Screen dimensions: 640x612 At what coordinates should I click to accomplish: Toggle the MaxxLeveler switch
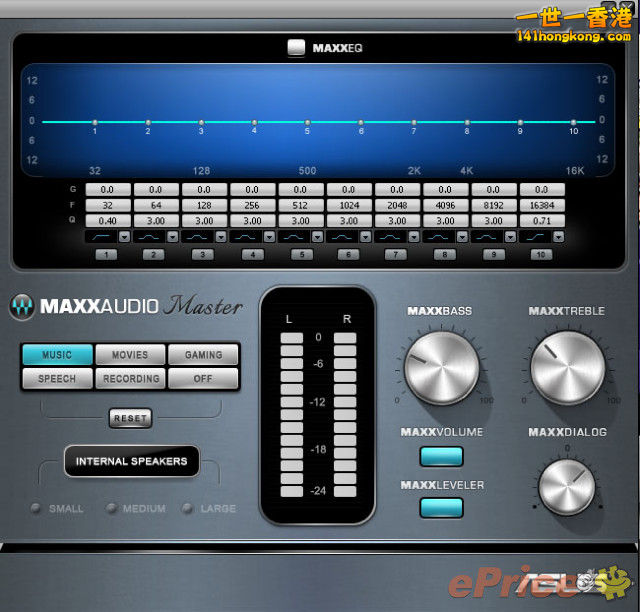(441, 507)
